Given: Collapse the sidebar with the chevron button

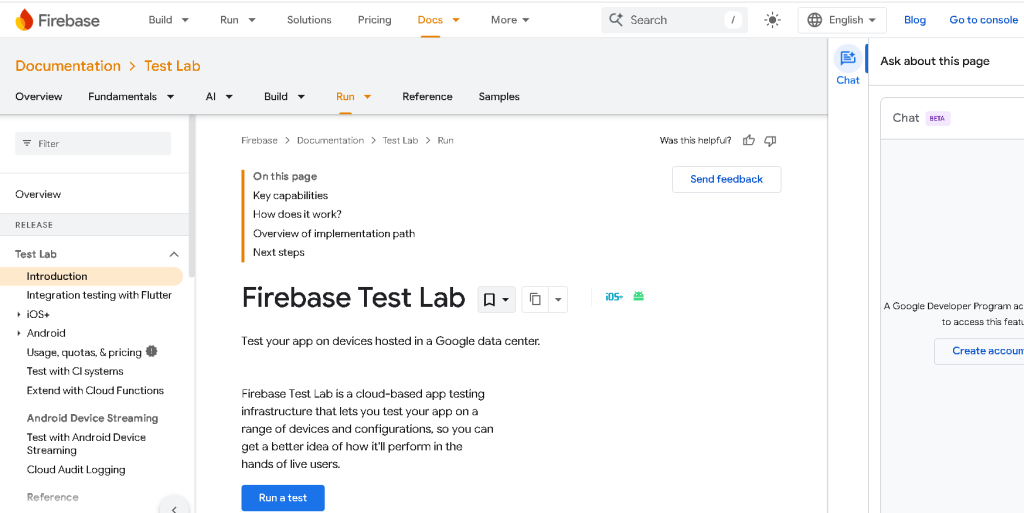Looking at the screenshot, I should pos(174,508).
